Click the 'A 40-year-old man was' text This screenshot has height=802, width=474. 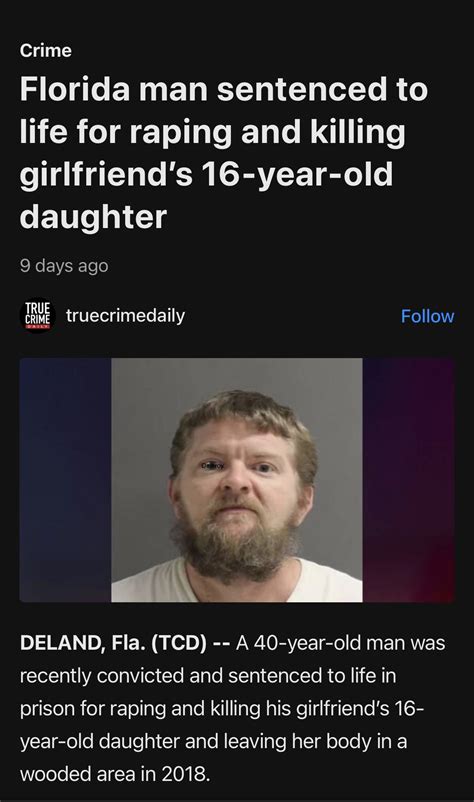pyautogui.click(x=340, y=642)
